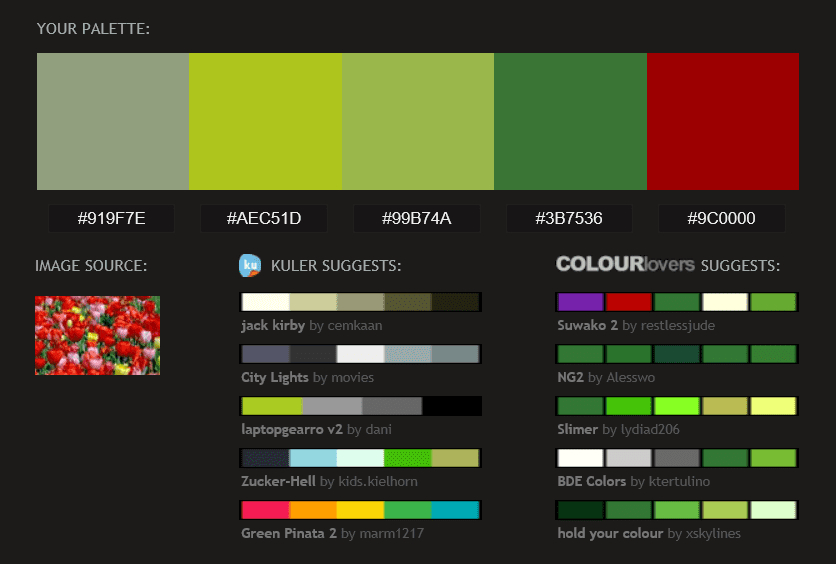Screen dimensions: 836x564
Task: Click the #AEC51D hex code field
Action: point(264,219)
